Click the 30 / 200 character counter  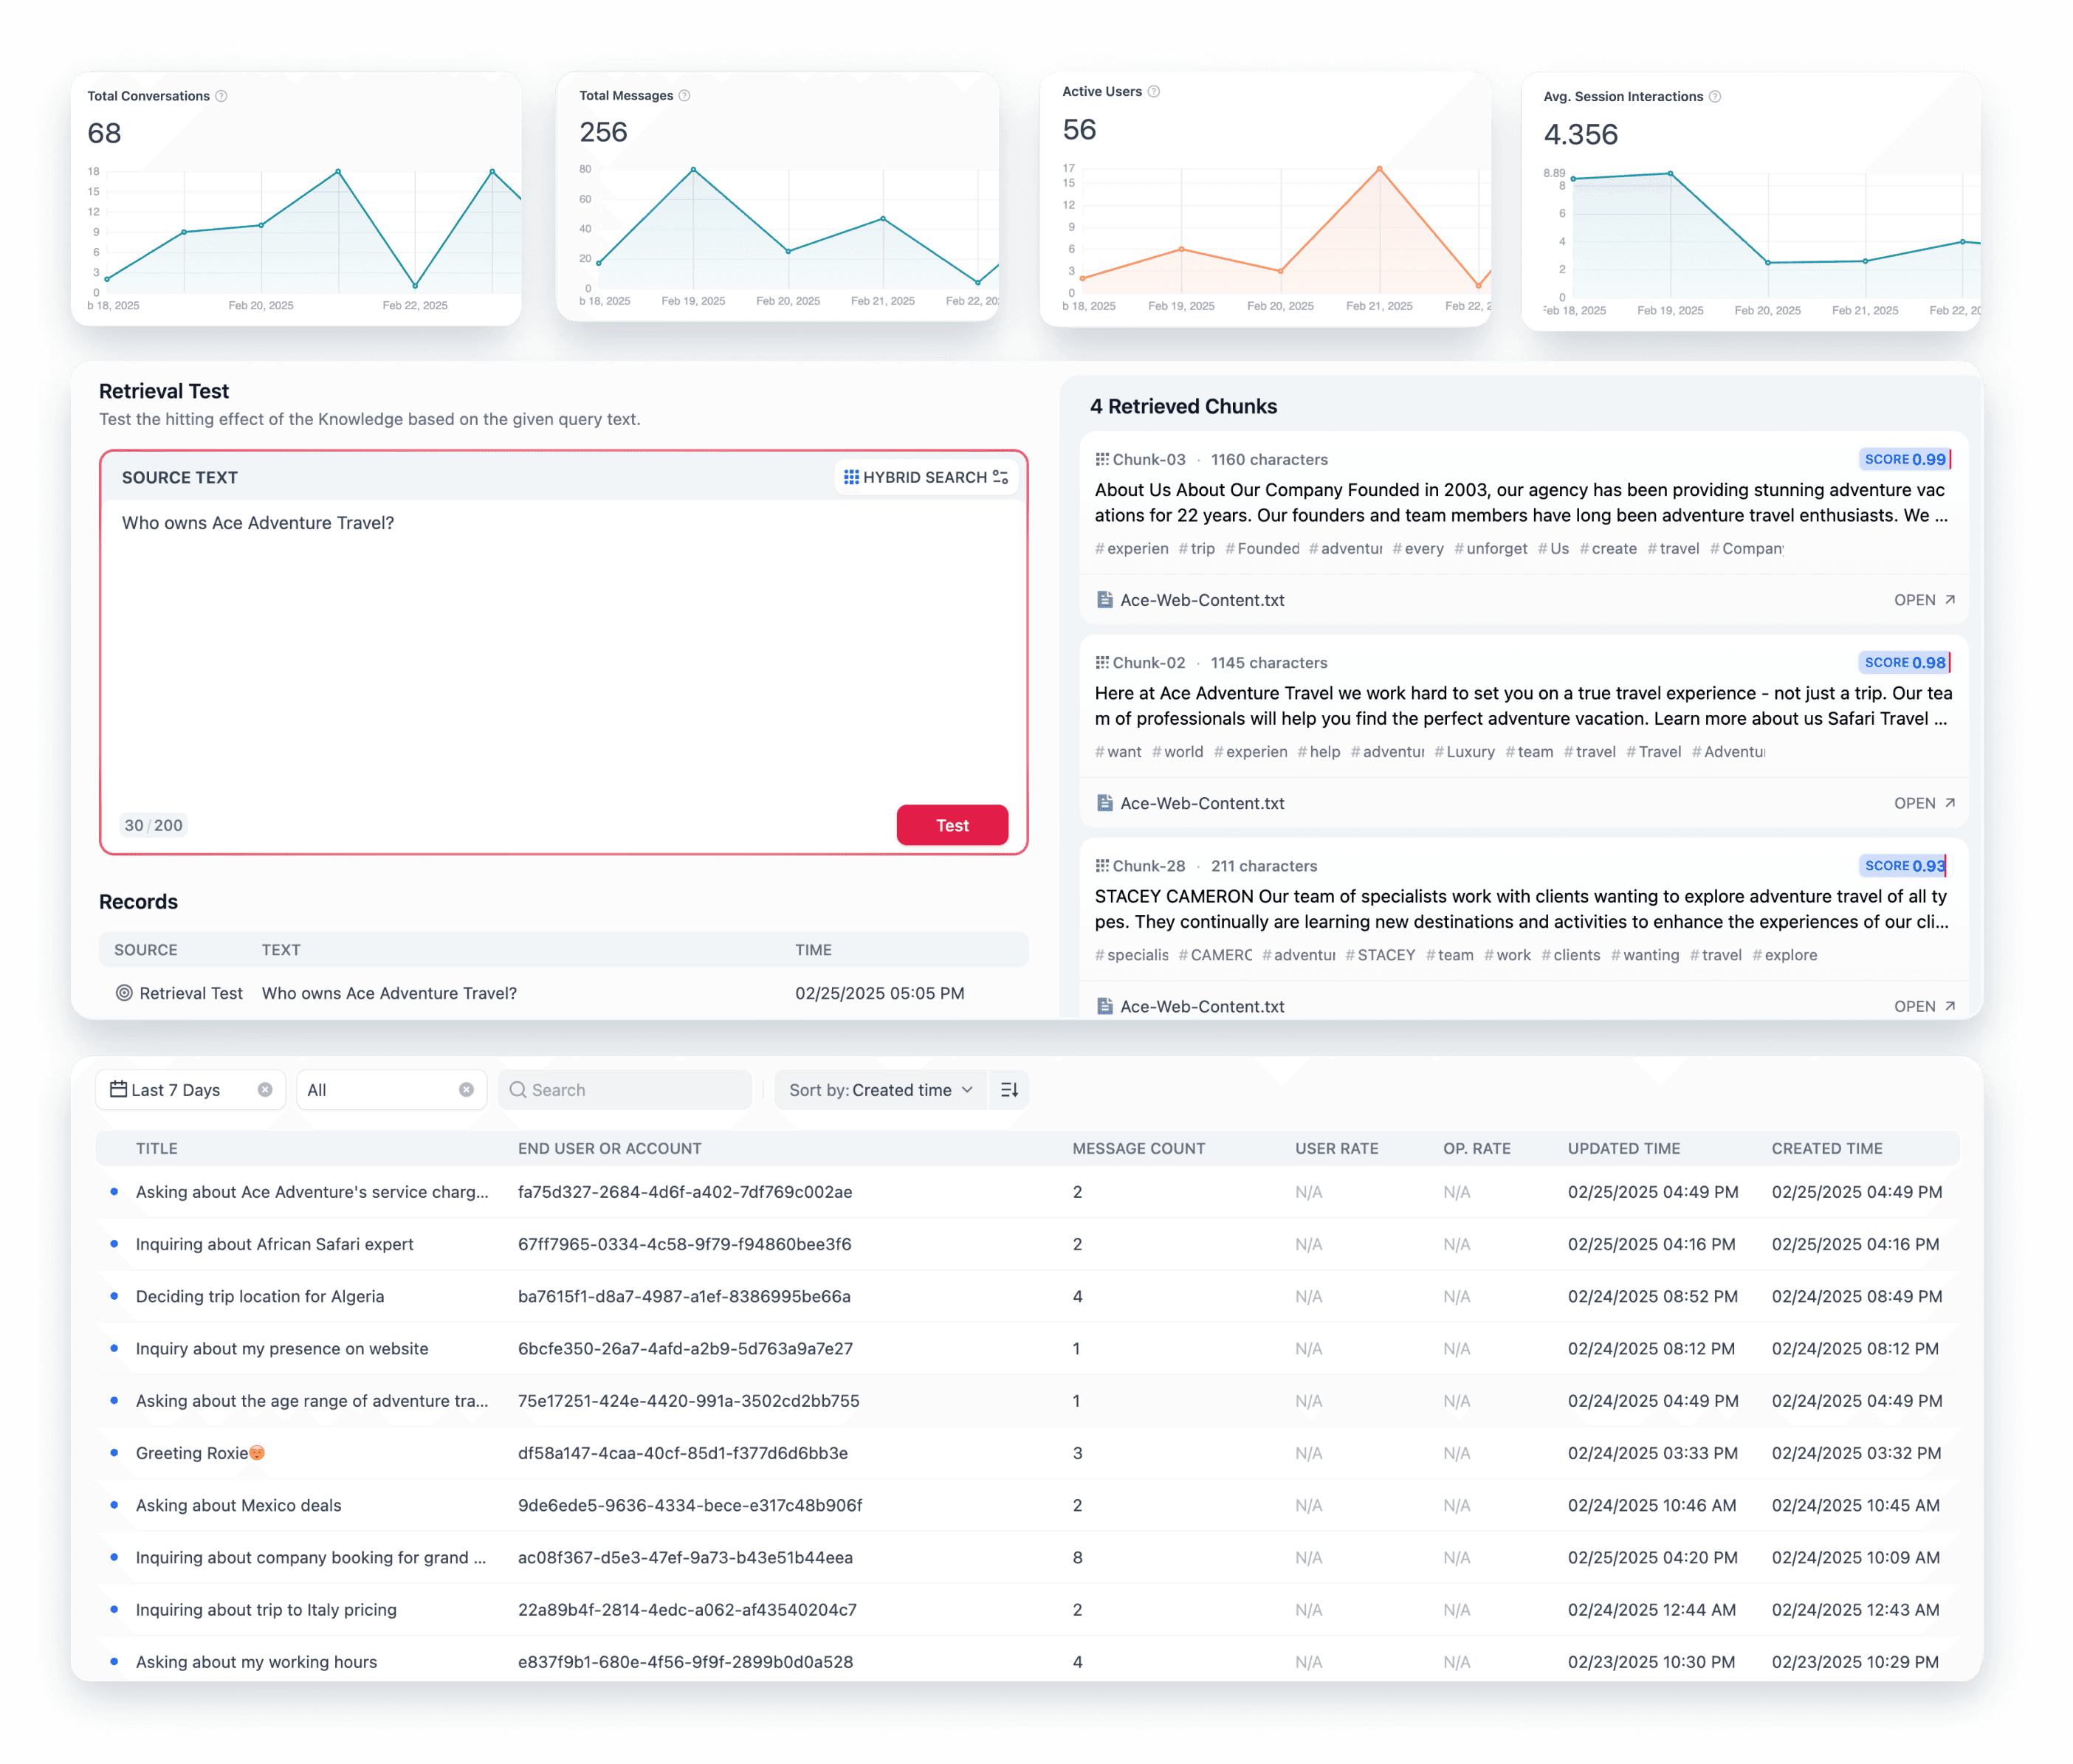(153, 825)
